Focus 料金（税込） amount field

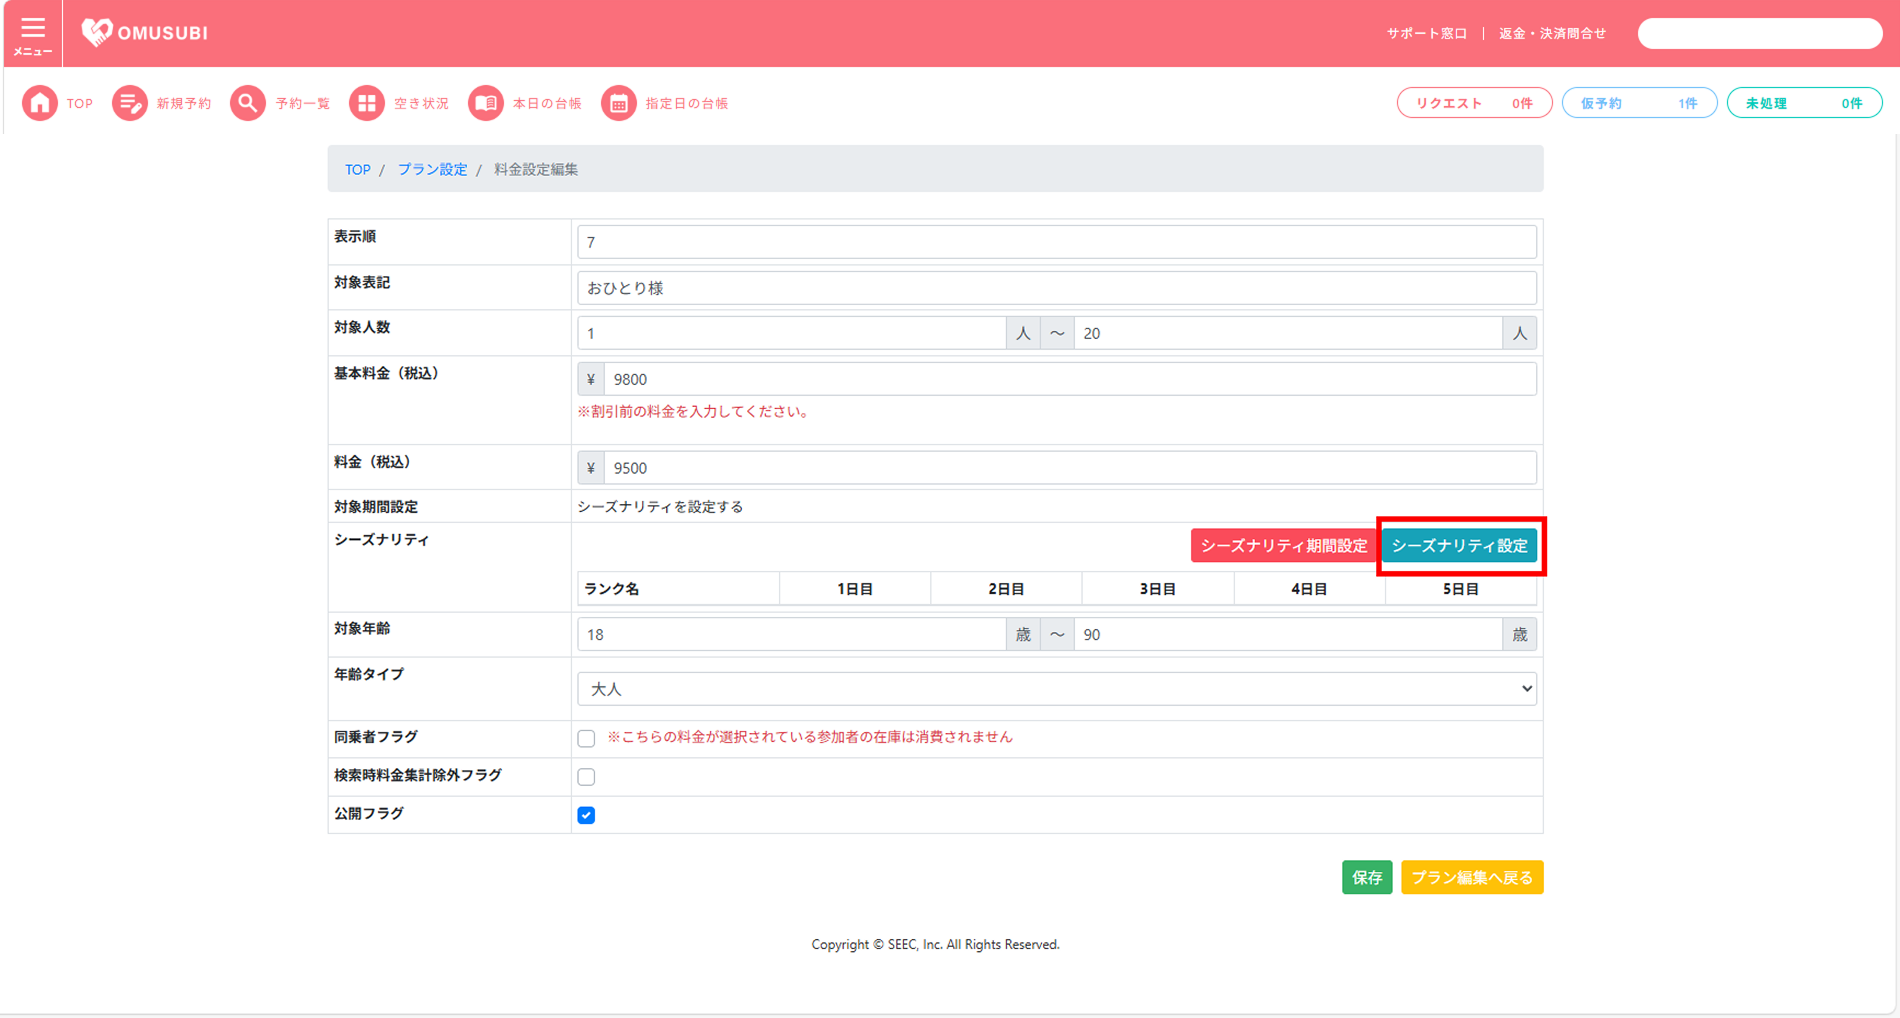1070,468
